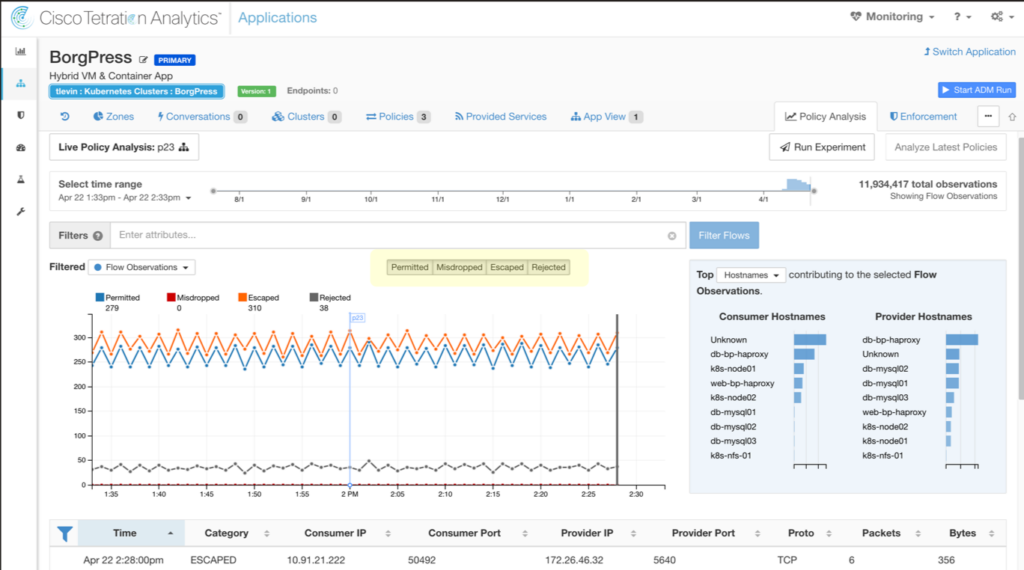This screenshot has width=1024, height=570.
Task: Click the Filters help question icon
Action: click(x=98, y=236)
